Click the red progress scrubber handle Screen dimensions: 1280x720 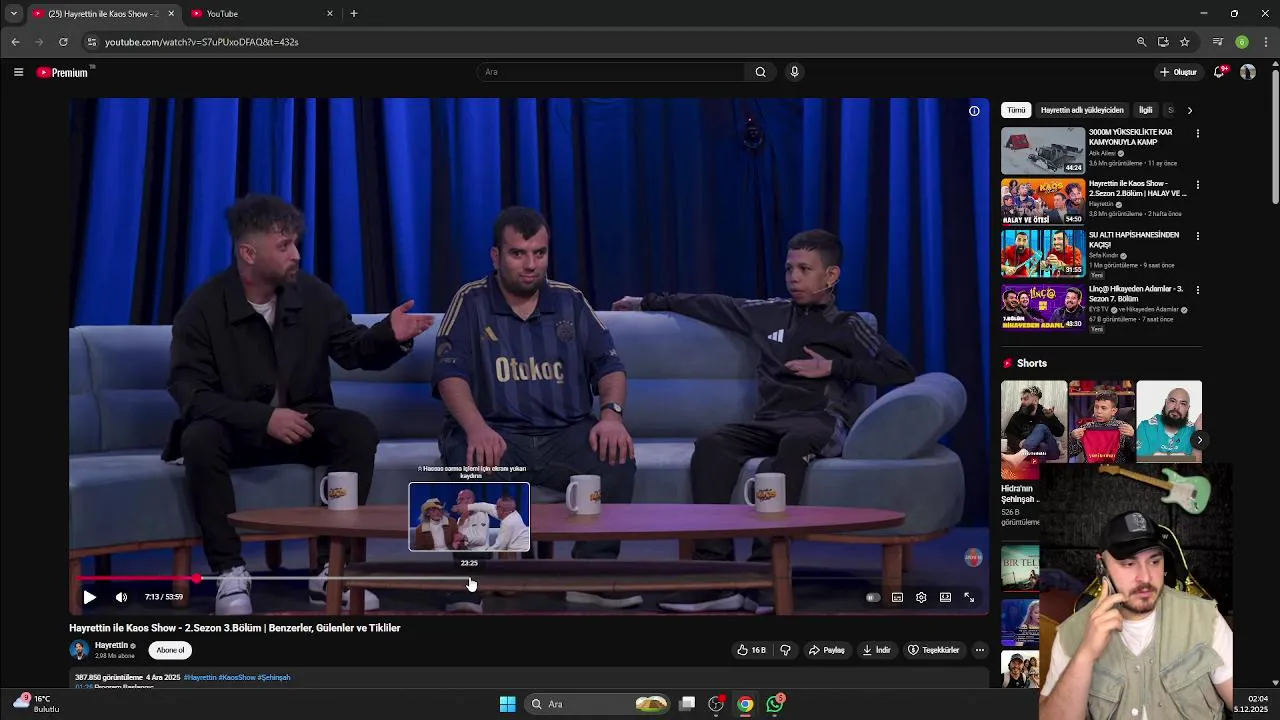[197, 578]
